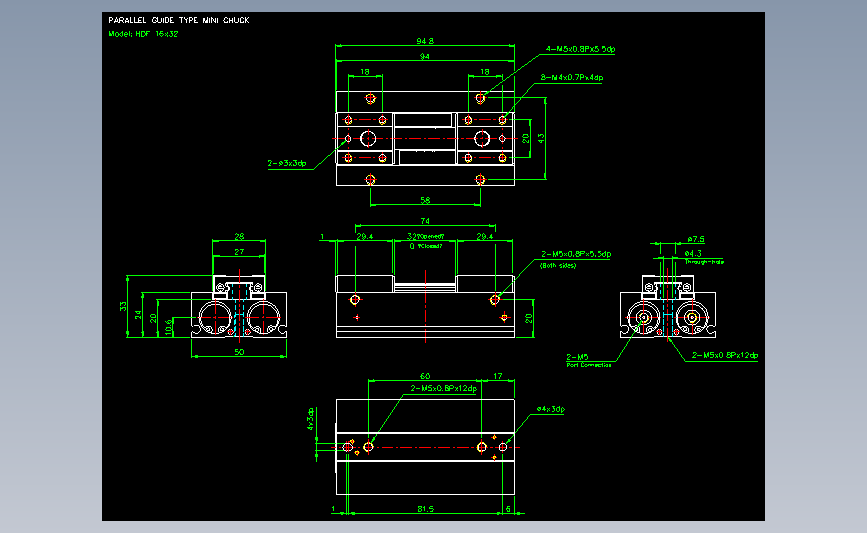Click the '32(Opened)' stroke dimension

[426, 237]
